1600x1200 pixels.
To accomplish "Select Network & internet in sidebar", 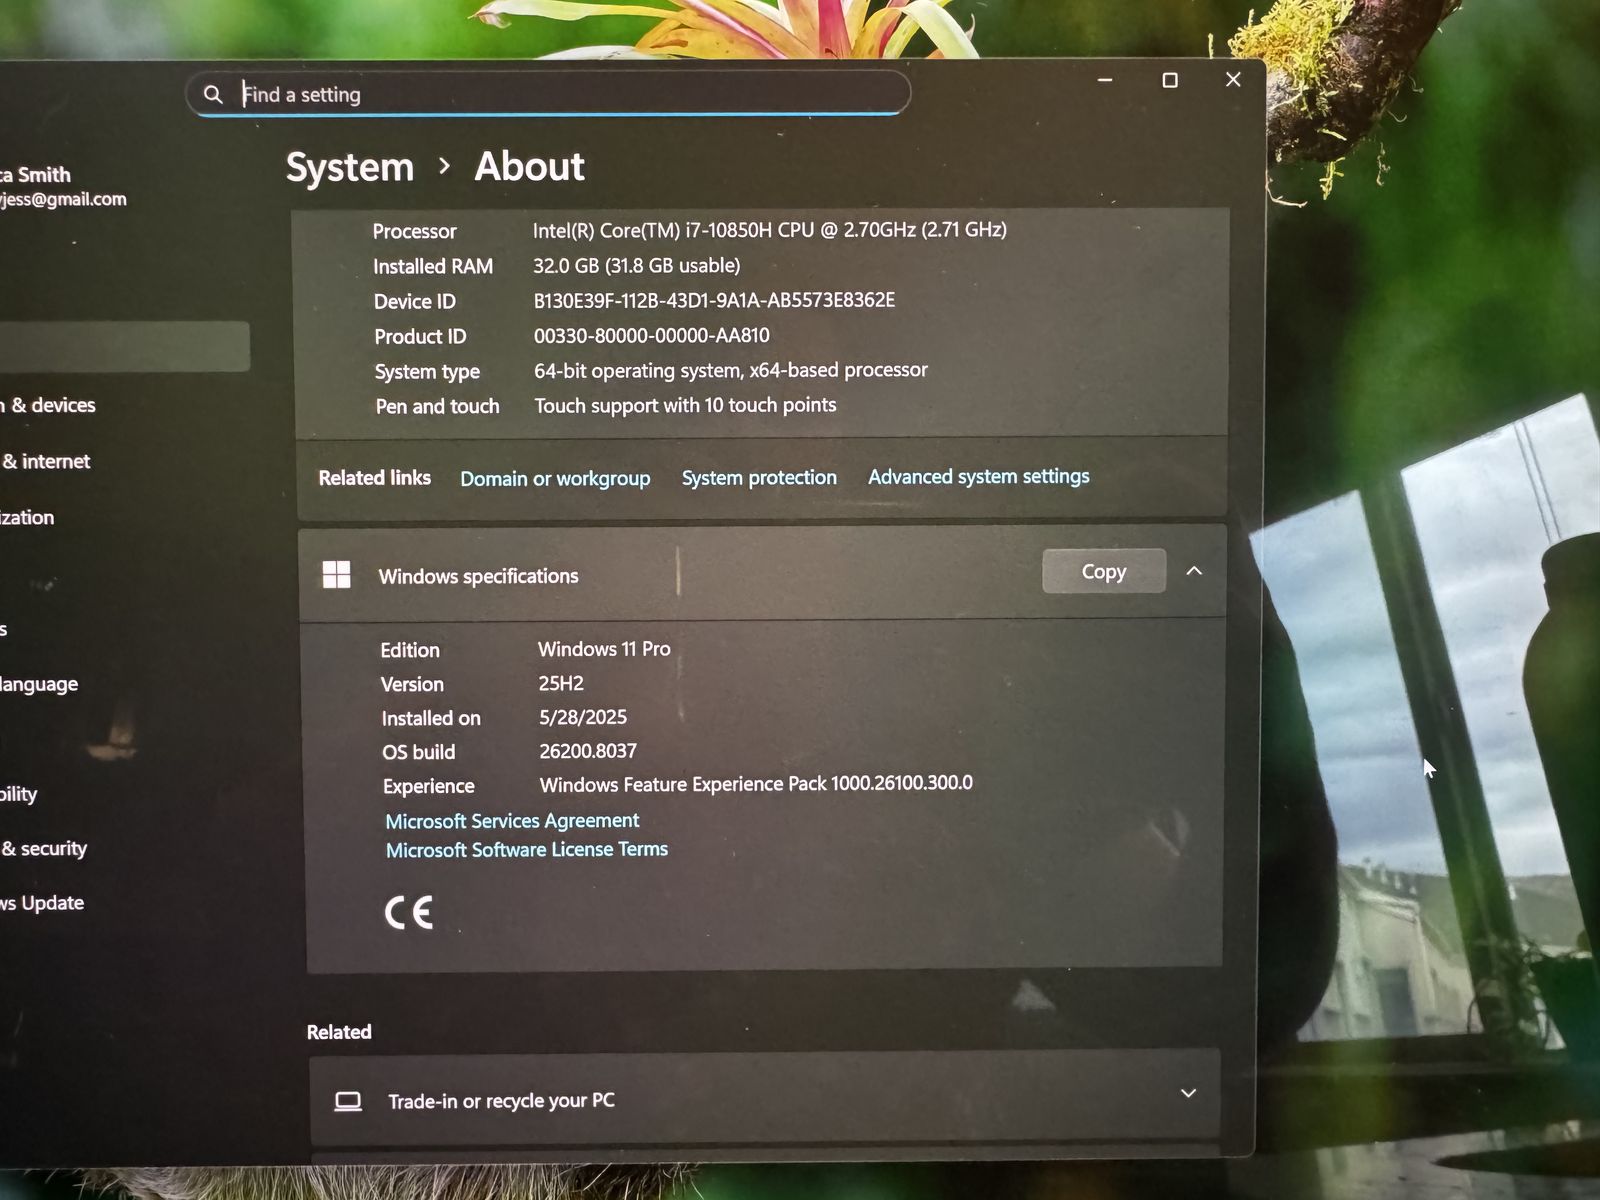I will tap(47, 461).
